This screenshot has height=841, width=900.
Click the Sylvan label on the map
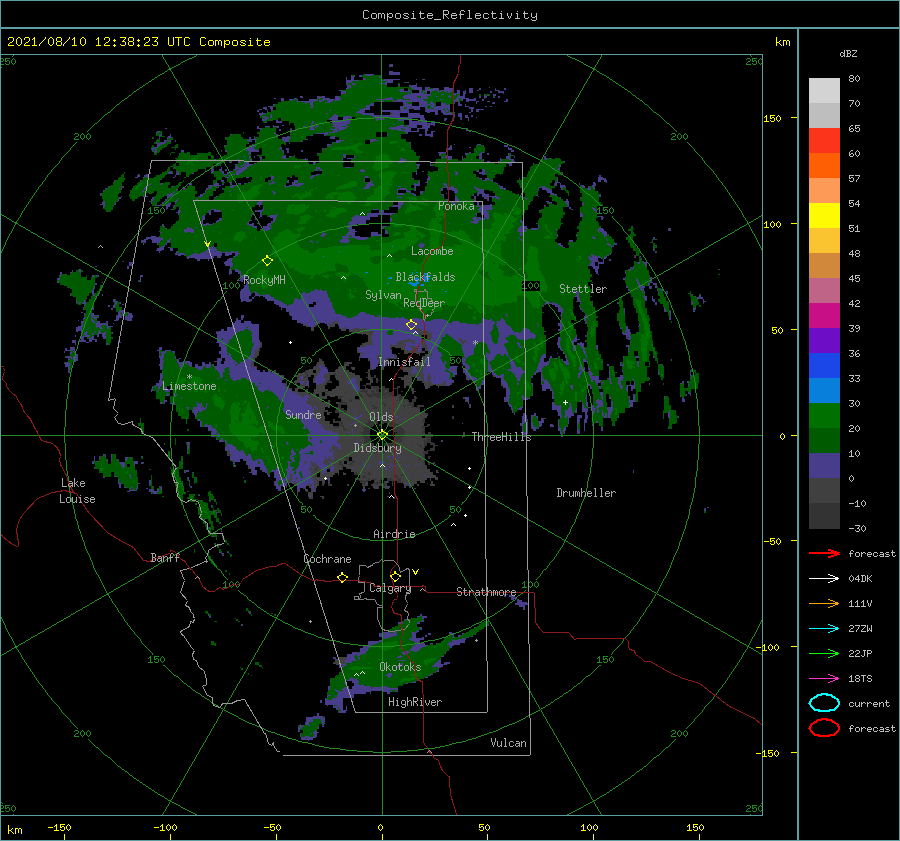pos(383,295)
